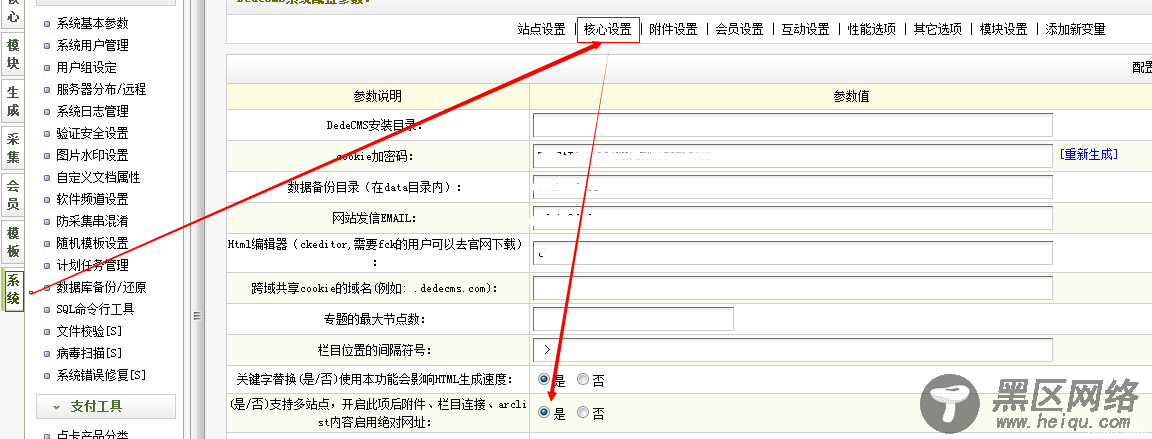
Task: Switch to 站点设置 tab
Action: click(x=541, y=29)
